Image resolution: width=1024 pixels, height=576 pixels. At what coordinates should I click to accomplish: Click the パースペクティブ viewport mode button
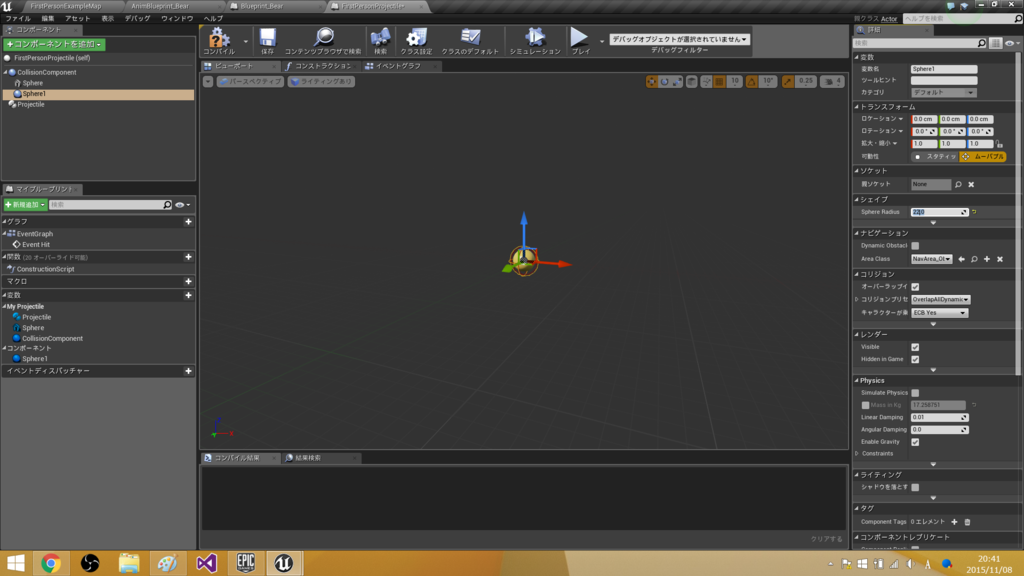coord(250,82)
